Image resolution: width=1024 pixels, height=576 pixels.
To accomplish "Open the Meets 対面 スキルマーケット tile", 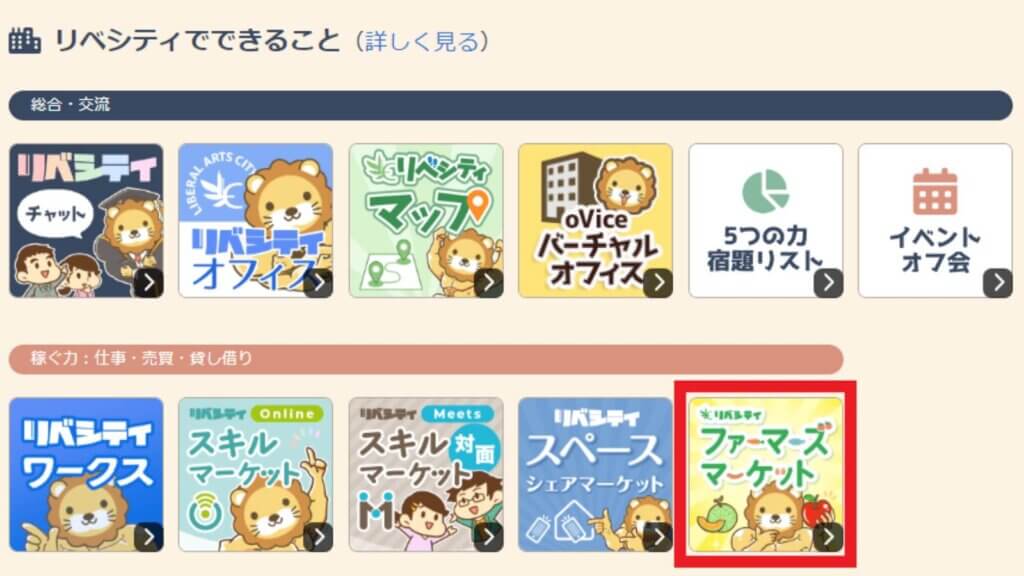I will pos(426,475).
